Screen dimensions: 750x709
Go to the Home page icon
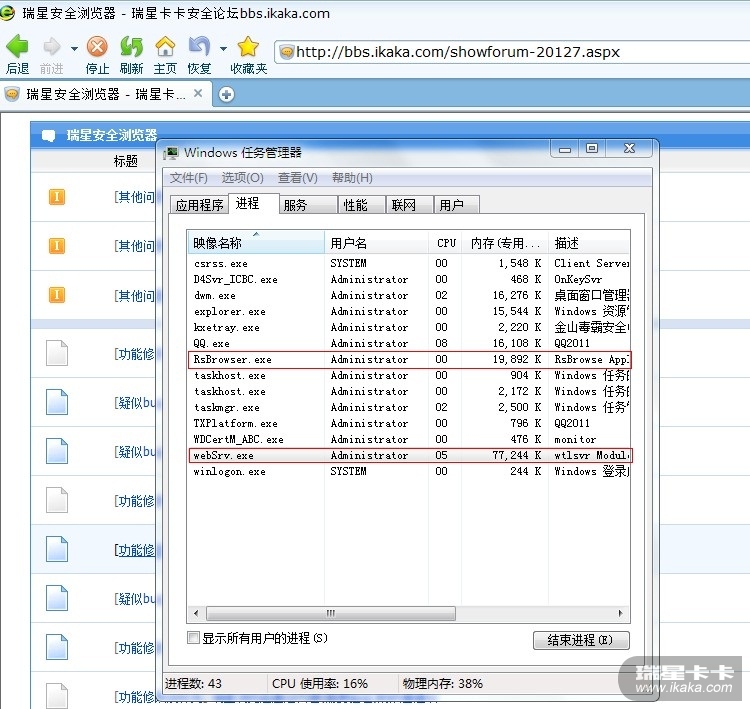[x=165, y=46]
